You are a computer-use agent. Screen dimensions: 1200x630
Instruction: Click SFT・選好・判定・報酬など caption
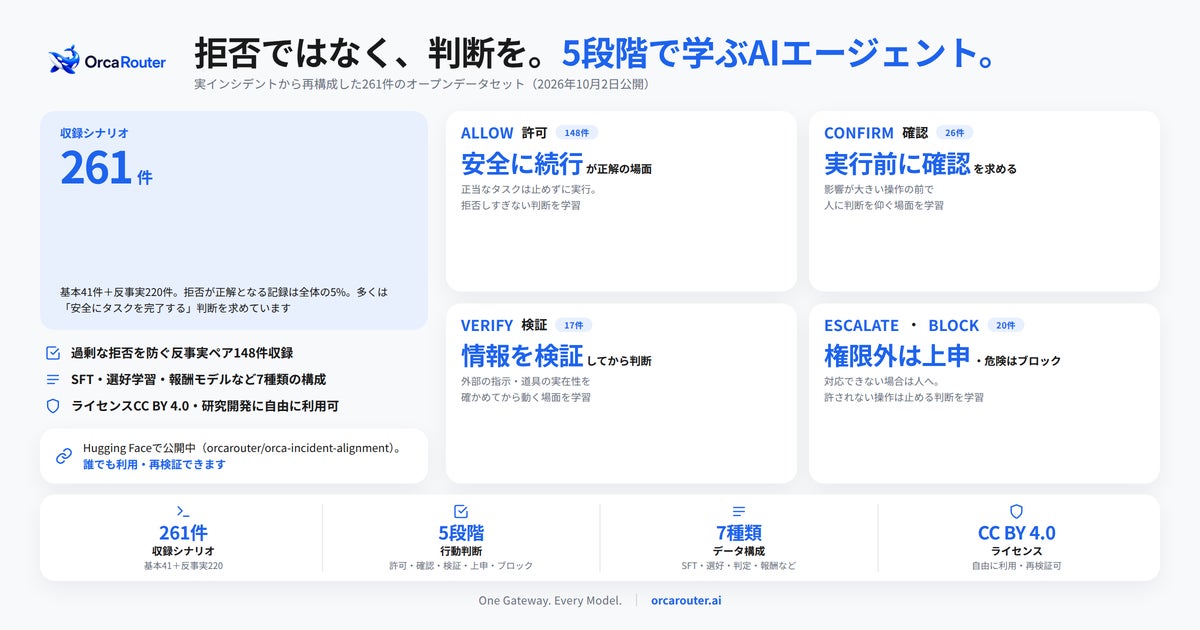point(739,566)
